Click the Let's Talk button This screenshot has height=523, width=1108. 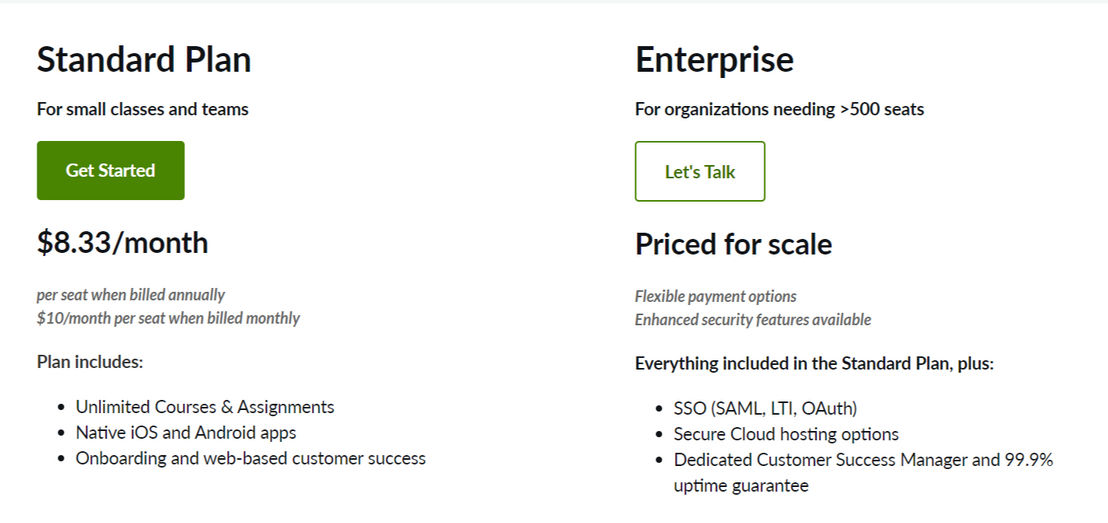click(700, 171)
